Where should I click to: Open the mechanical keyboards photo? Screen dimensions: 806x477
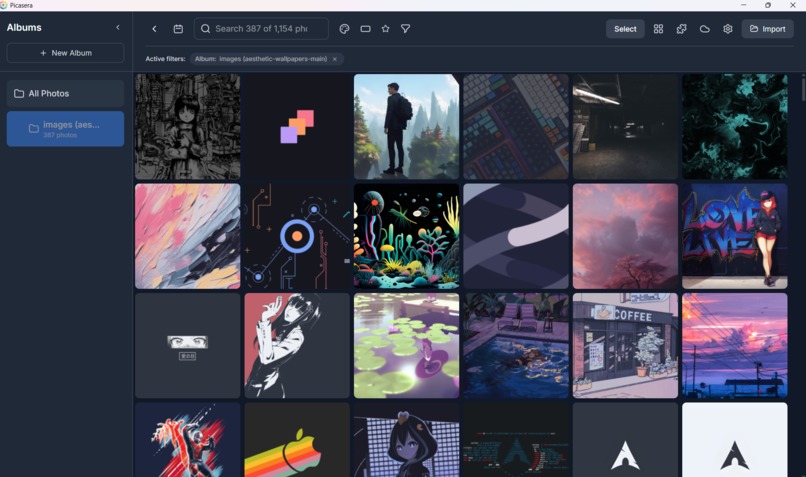[516, 126]
